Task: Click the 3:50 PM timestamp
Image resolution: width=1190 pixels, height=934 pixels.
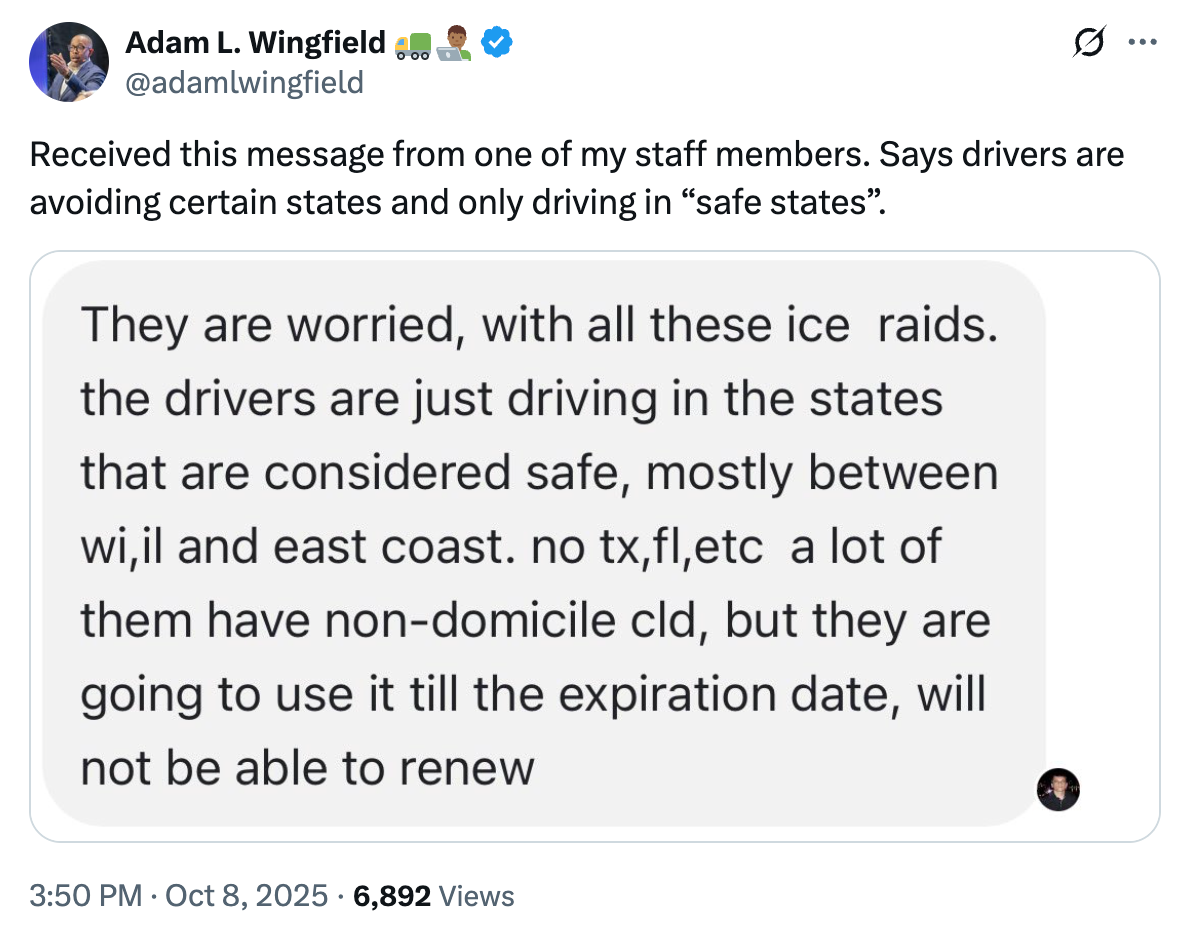Action: pos(86,895)
